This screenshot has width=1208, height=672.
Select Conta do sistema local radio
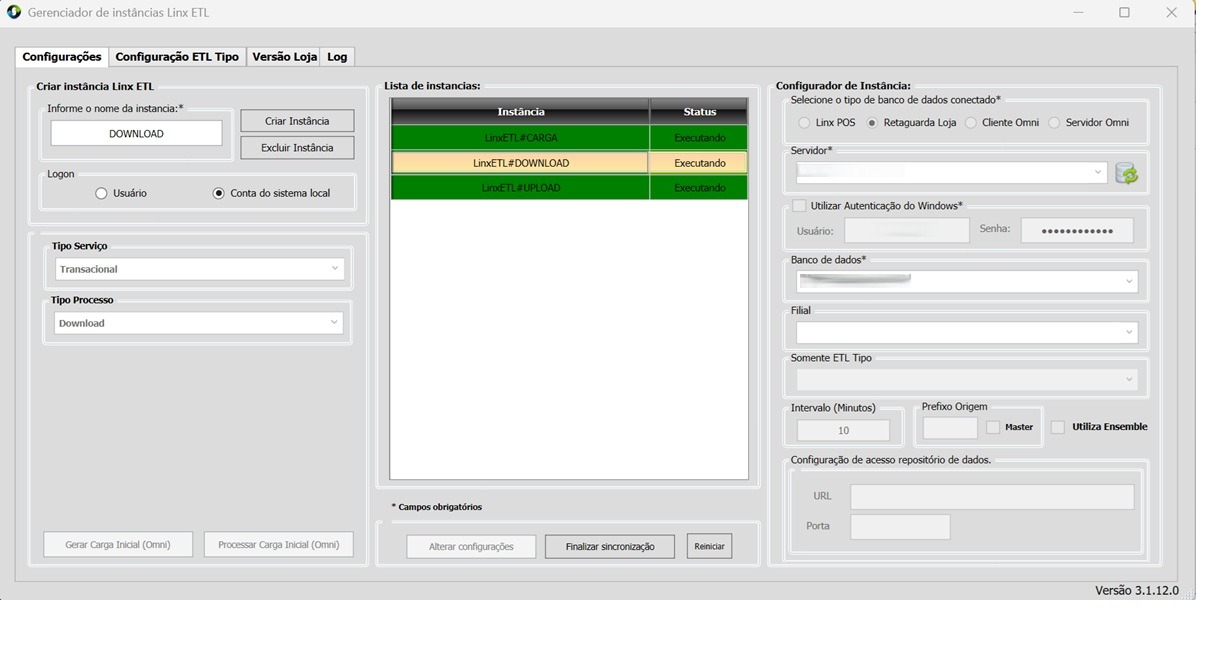(219, 193)
